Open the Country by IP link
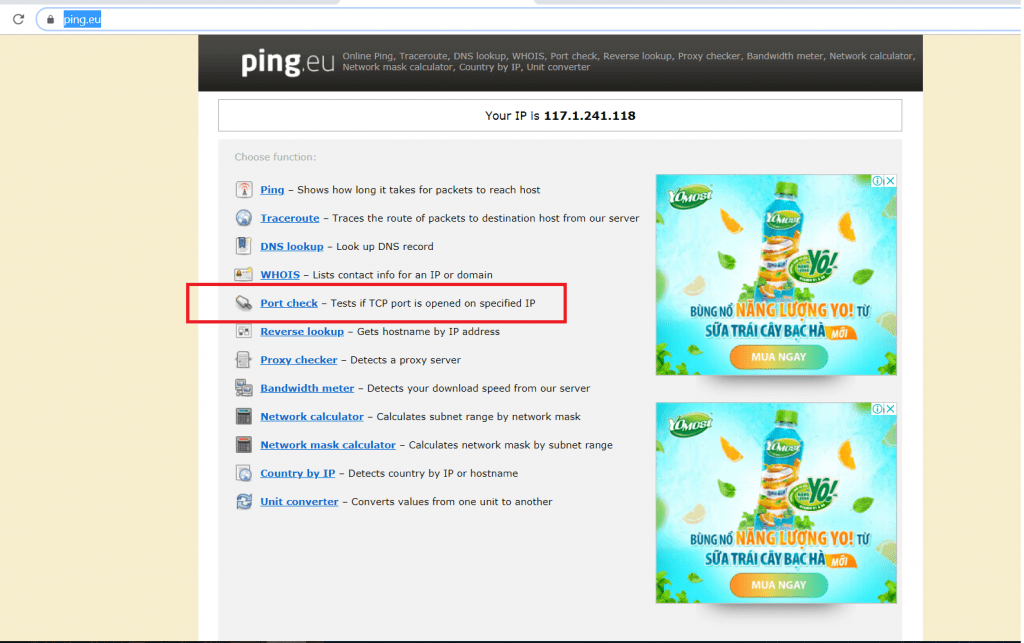Image resolution: width=1024 pixels, height=643 pixels. click(x=297, y=473)
